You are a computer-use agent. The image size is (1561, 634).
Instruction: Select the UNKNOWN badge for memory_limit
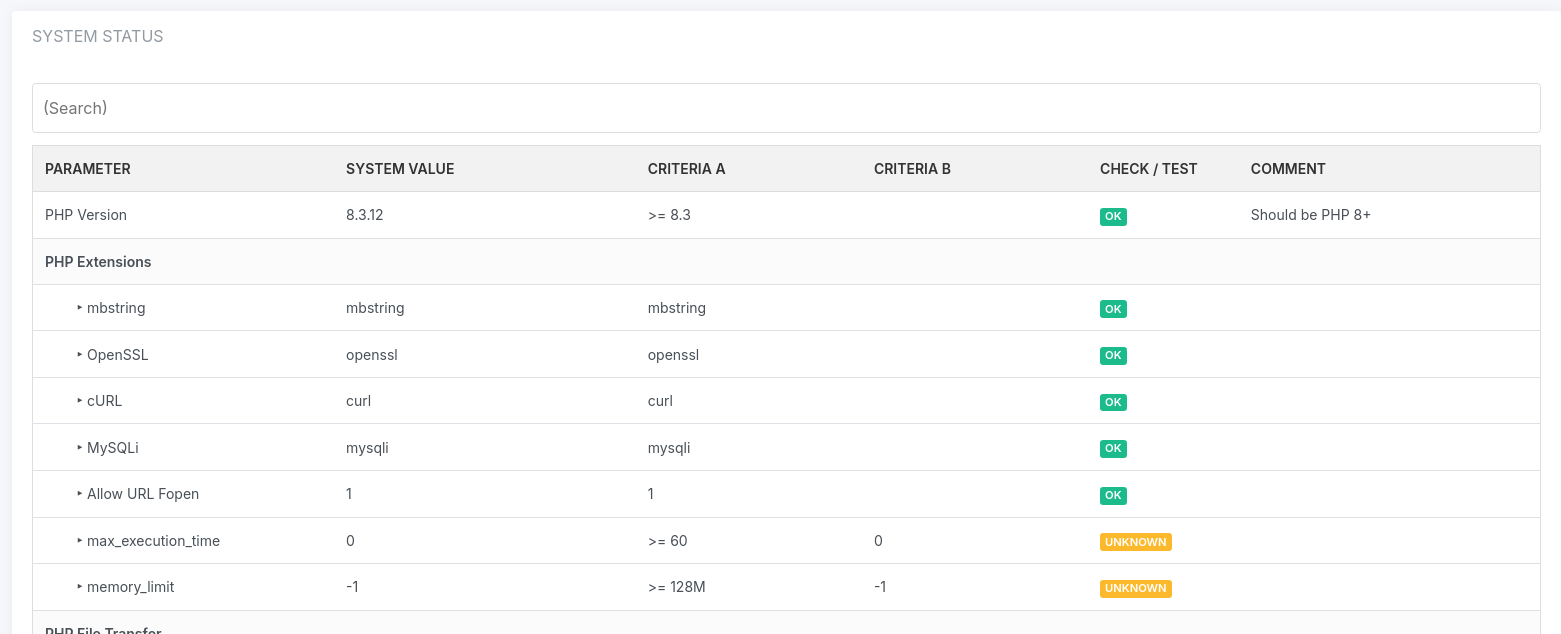point(1135,588)
